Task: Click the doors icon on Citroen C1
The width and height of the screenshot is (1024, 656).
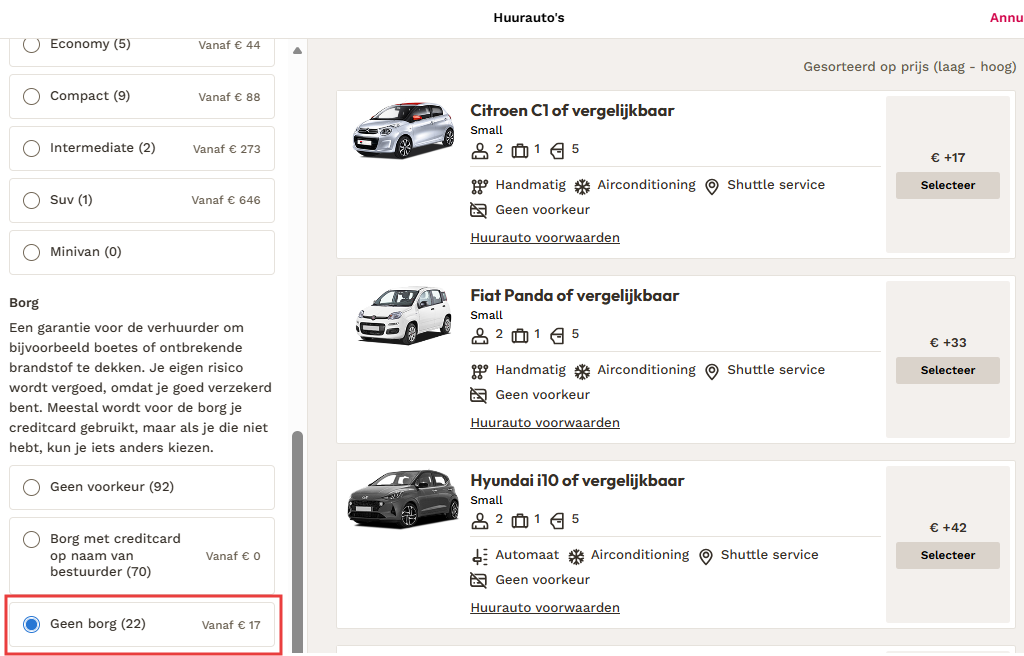Action: pos(557,151)
